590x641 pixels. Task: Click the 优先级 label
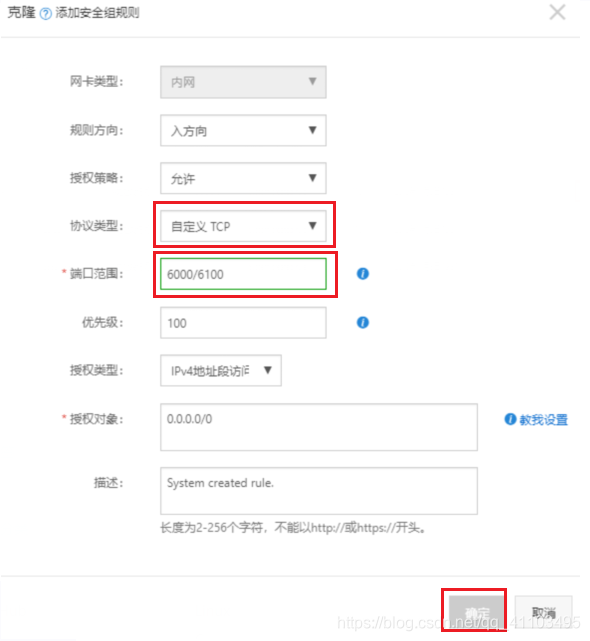click(103, 323)
